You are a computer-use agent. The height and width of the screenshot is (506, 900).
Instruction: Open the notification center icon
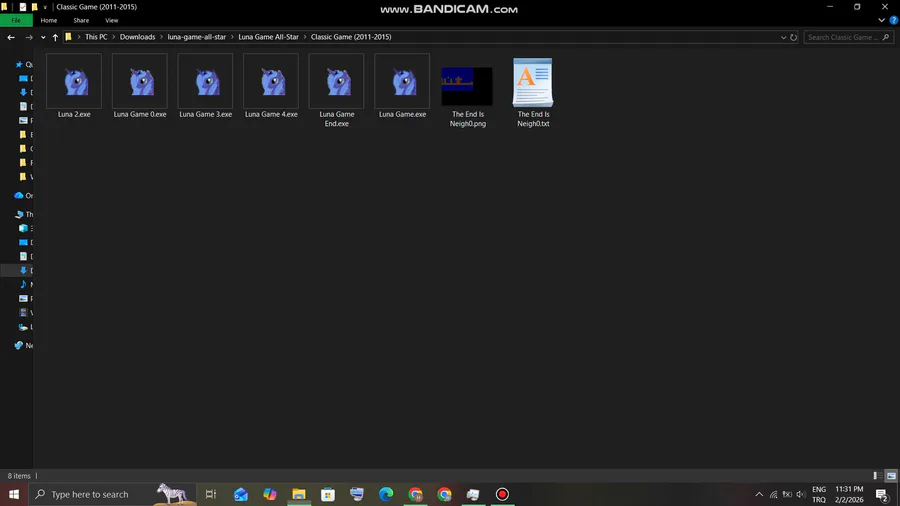point(882,494)
